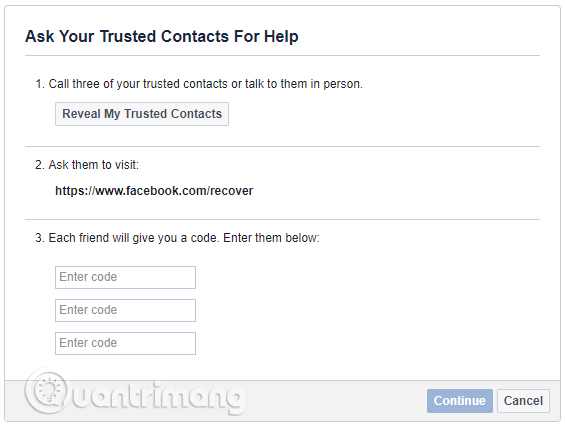Click the divider line above step 2
Screen dimensions: 565x426
(282, 146)
